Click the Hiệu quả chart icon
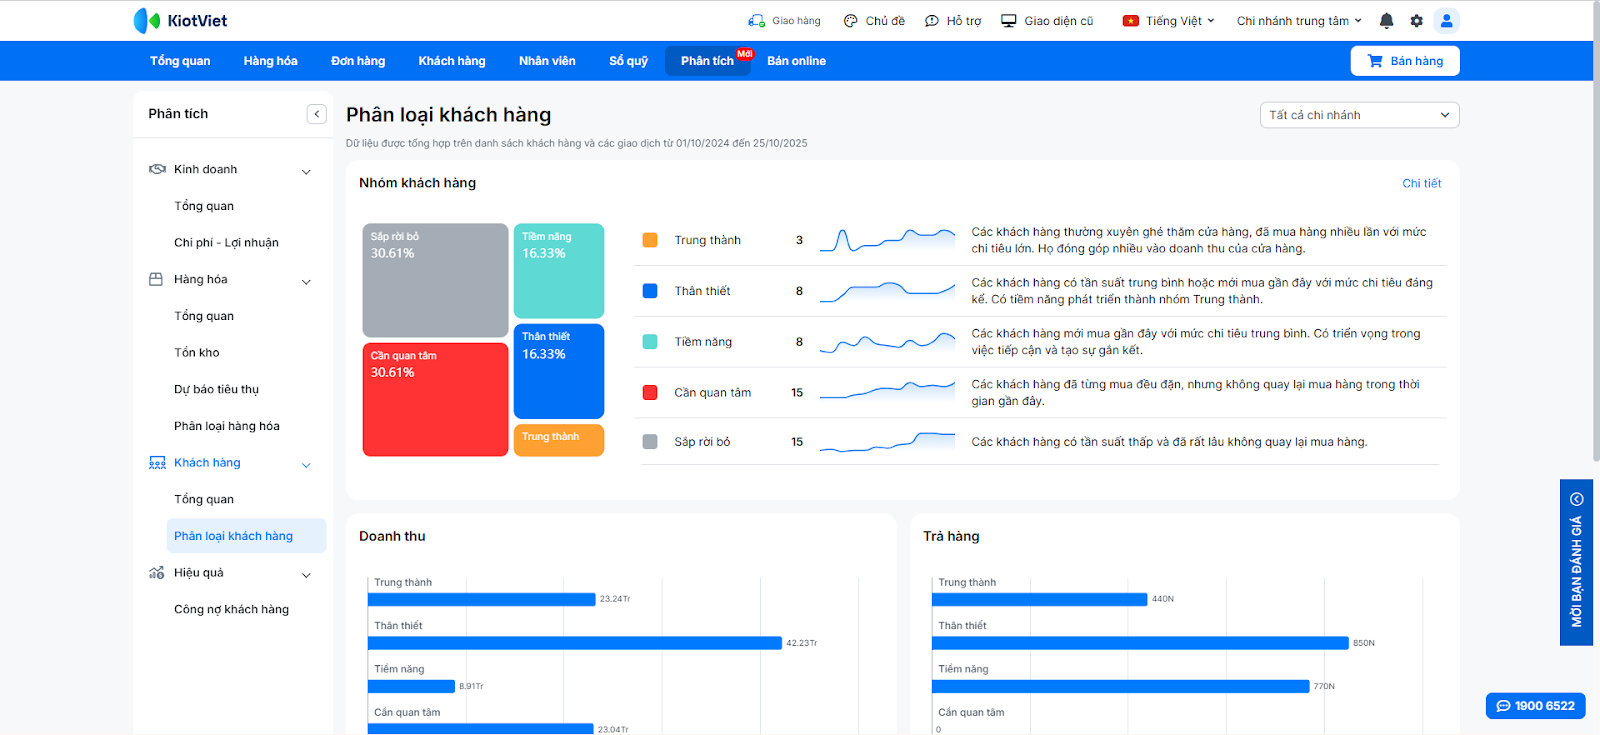Viewport: 1600px width, 735px height. point(157,573)
